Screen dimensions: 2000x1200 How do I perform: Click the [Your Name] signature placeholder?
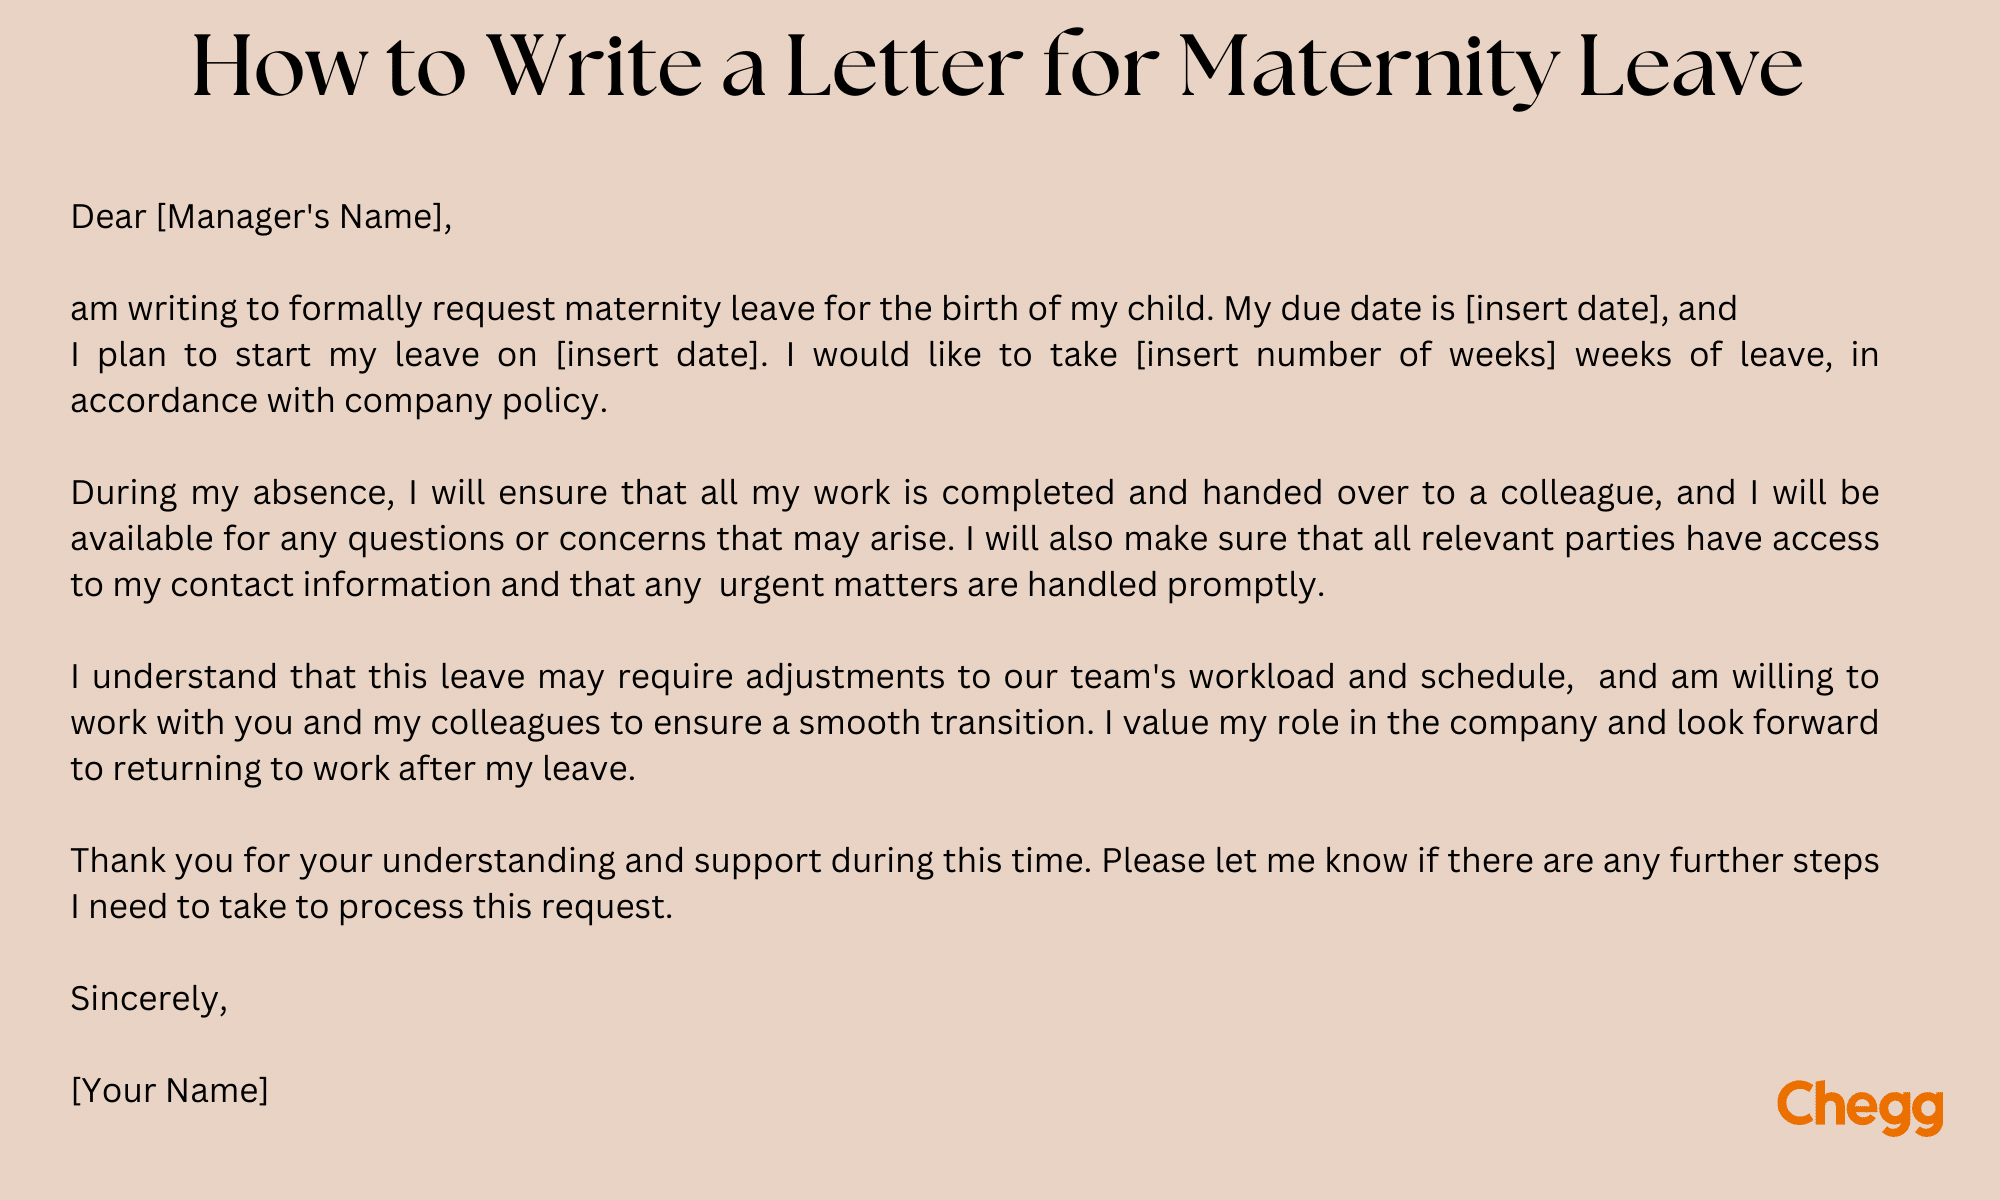tap(169, 1090)
